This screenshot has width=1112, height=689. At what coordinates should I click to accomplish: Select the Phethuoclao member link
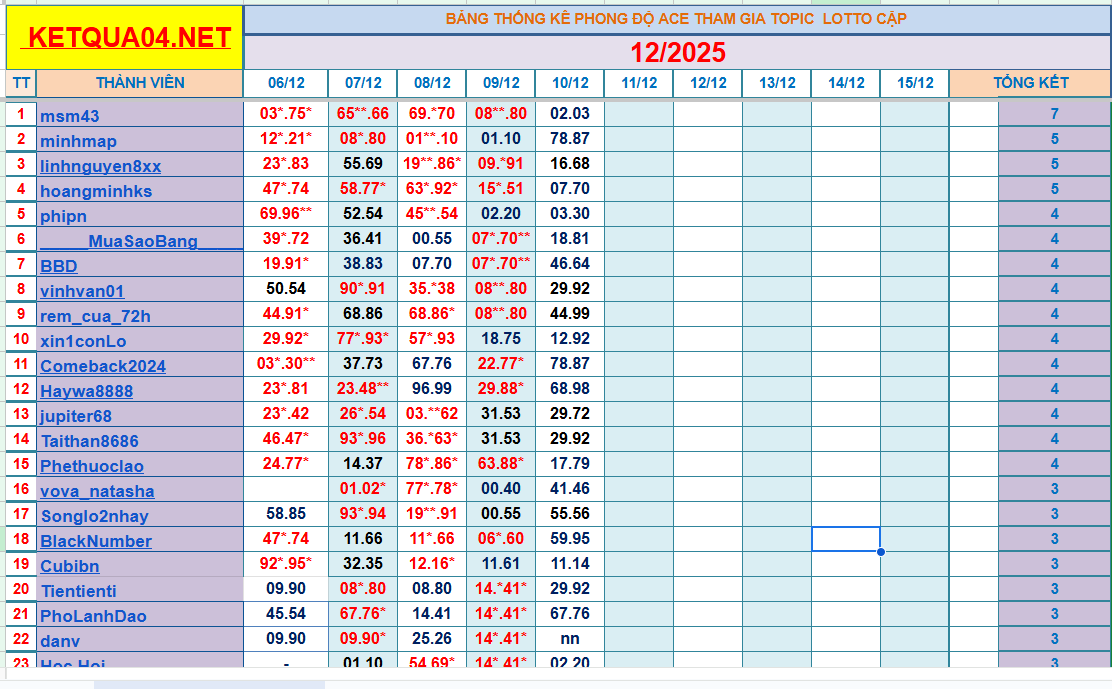(x=92, y=466)
